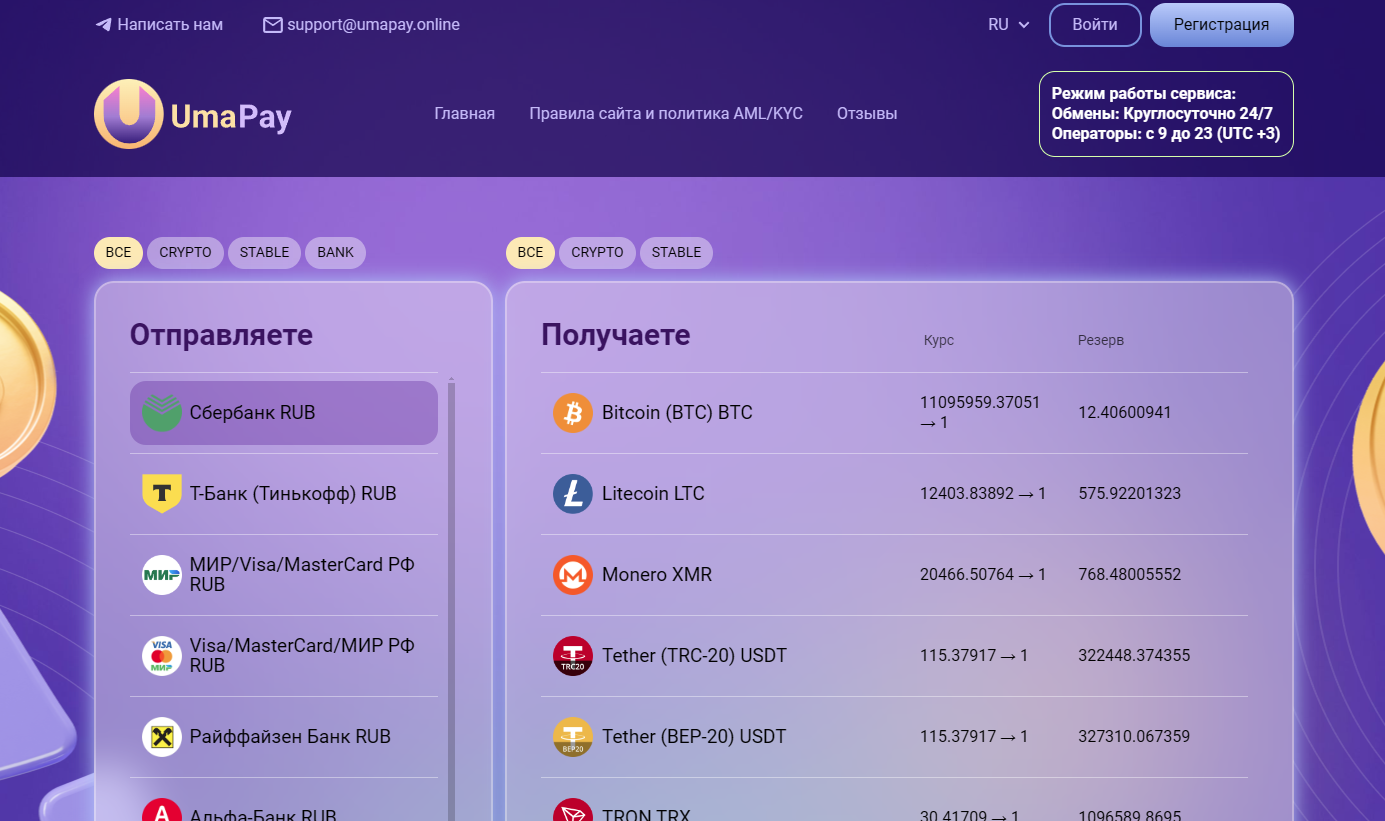
Task: Click the Raiffeisen Bank yellow icon
Action: click(161, 737)
